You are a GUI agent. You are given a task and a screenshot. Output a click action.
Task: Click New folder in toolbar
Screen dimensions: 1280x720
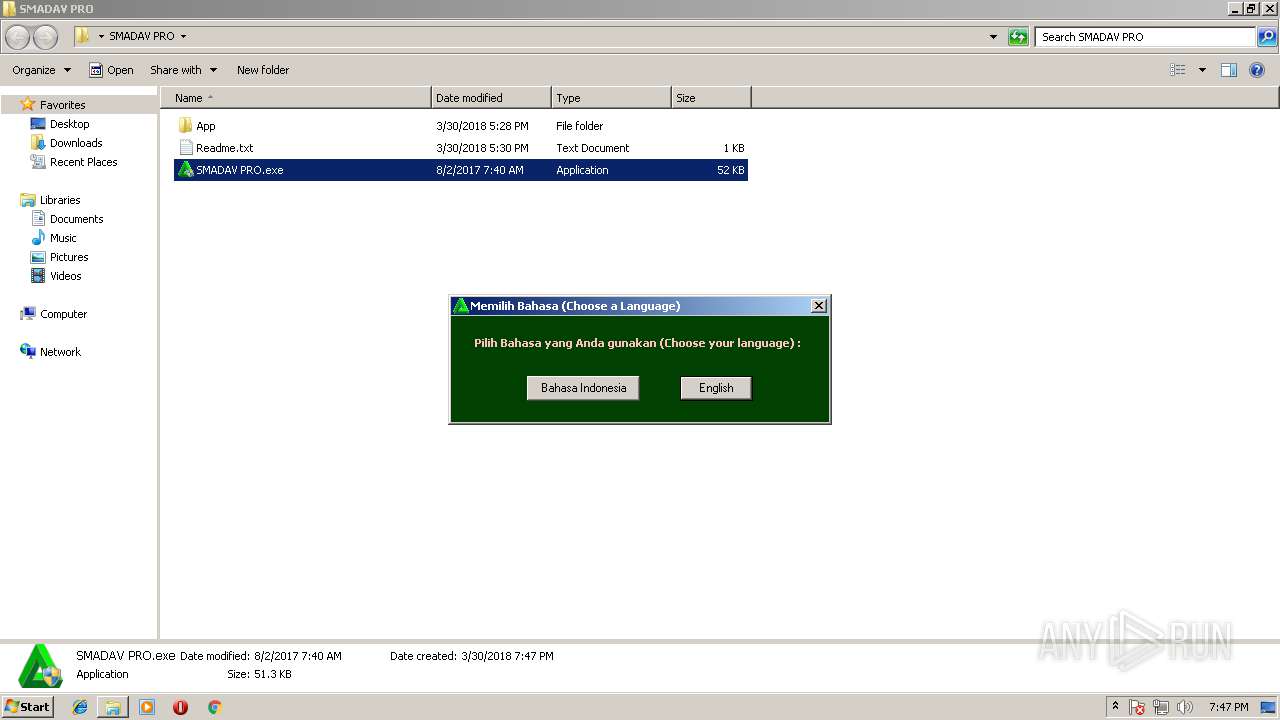263,70
